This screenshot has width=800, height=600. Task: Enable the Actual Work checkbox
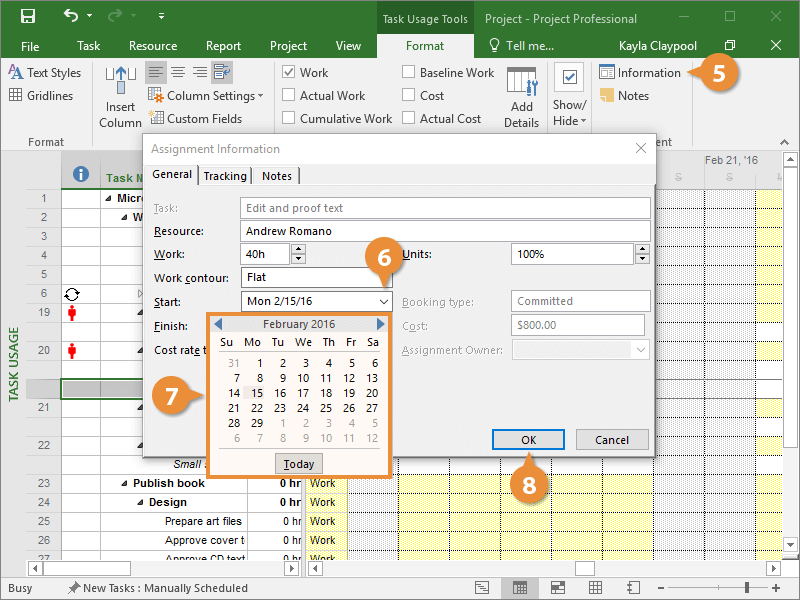tap(289, 96)
